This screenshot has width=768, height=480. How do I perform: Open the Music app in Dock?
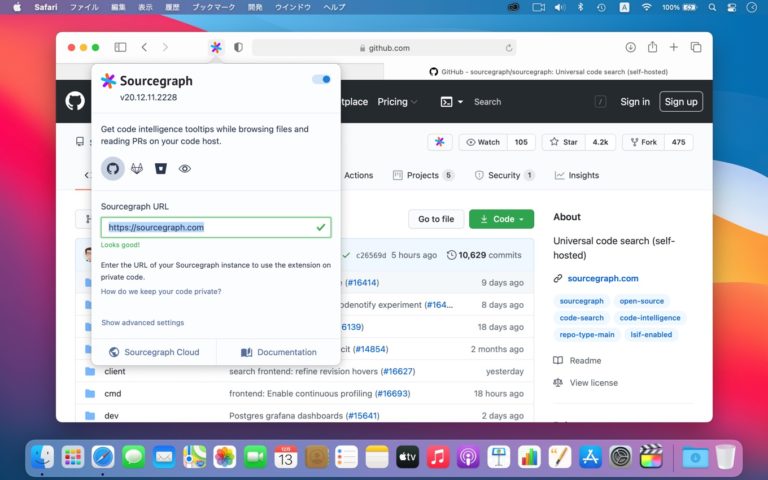(x=438, y=457)
